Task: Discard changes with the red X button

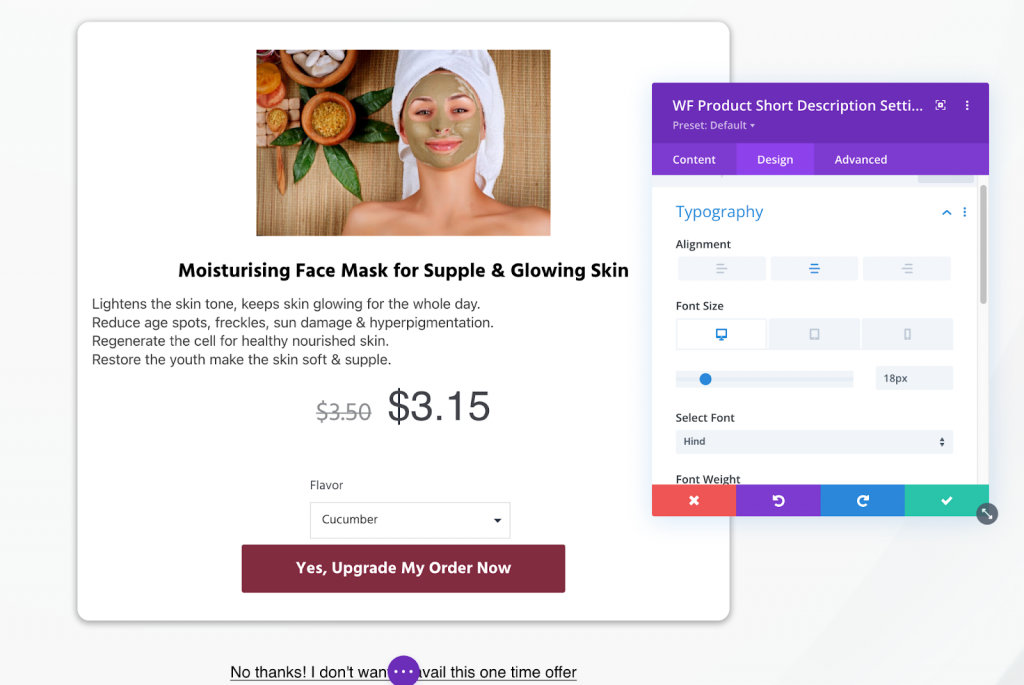Action: pos(694,500)
